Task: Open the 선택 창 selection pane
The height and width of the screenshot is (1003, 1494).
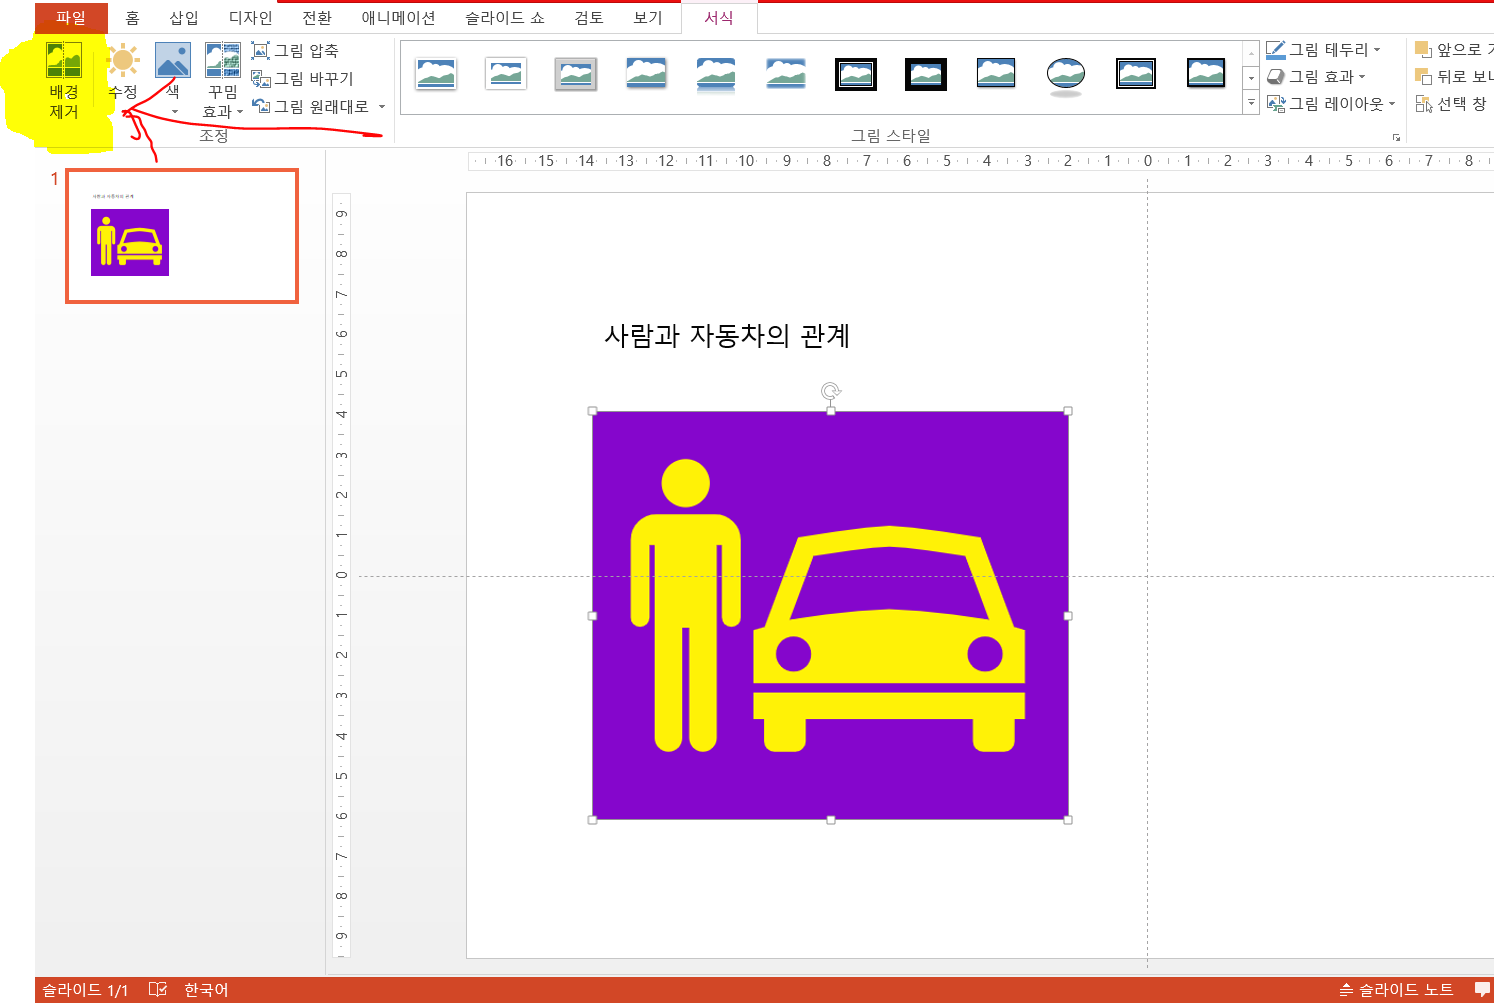Action: point(1451,104)
